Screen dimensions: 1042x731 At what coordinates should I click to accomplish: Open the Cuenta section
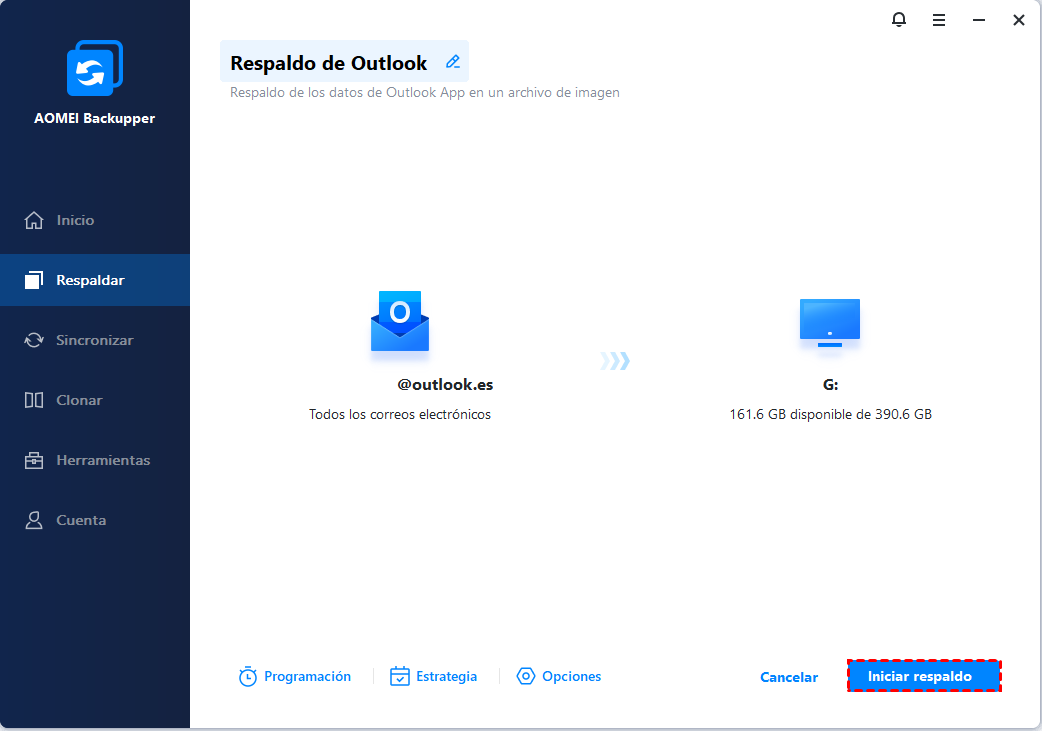click(81, 520)
